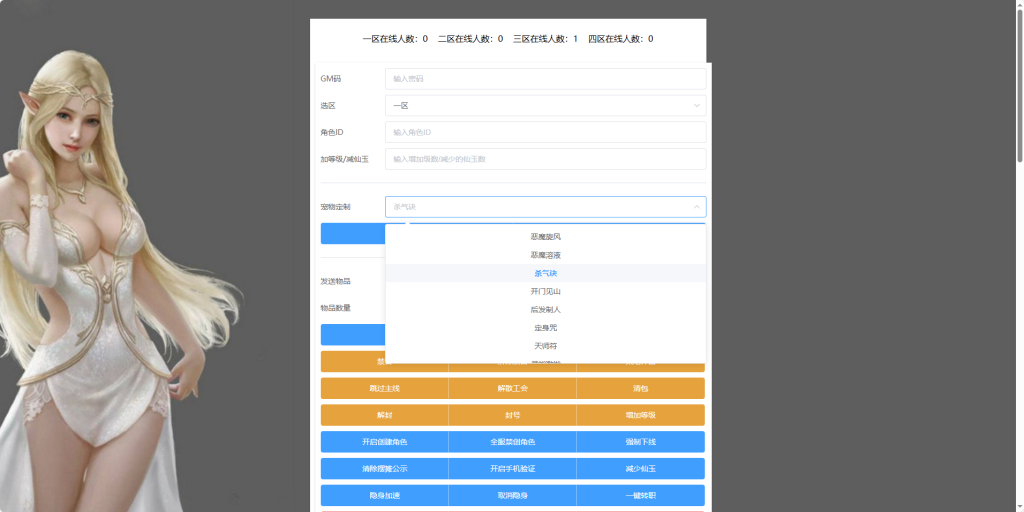Viewport: 1024px width, 512px height.
Task: Click the 取消隐身 button
Action: [513, 496]
